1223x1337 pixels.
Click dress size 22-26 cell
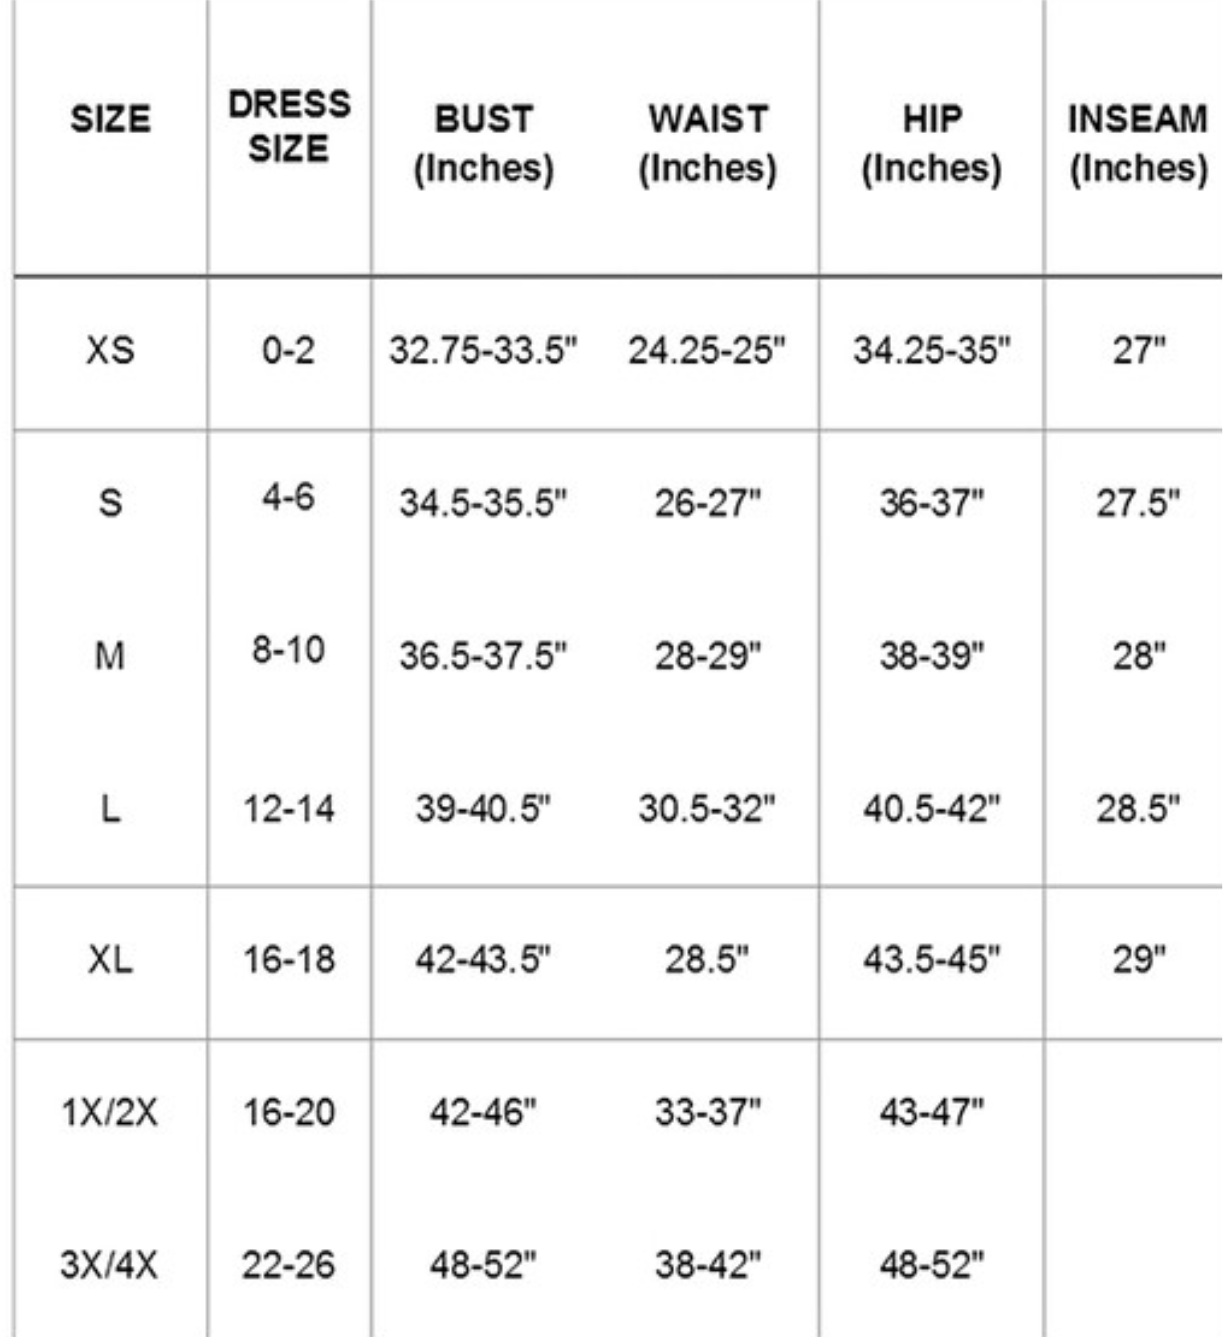click(x=288, y=1265)
